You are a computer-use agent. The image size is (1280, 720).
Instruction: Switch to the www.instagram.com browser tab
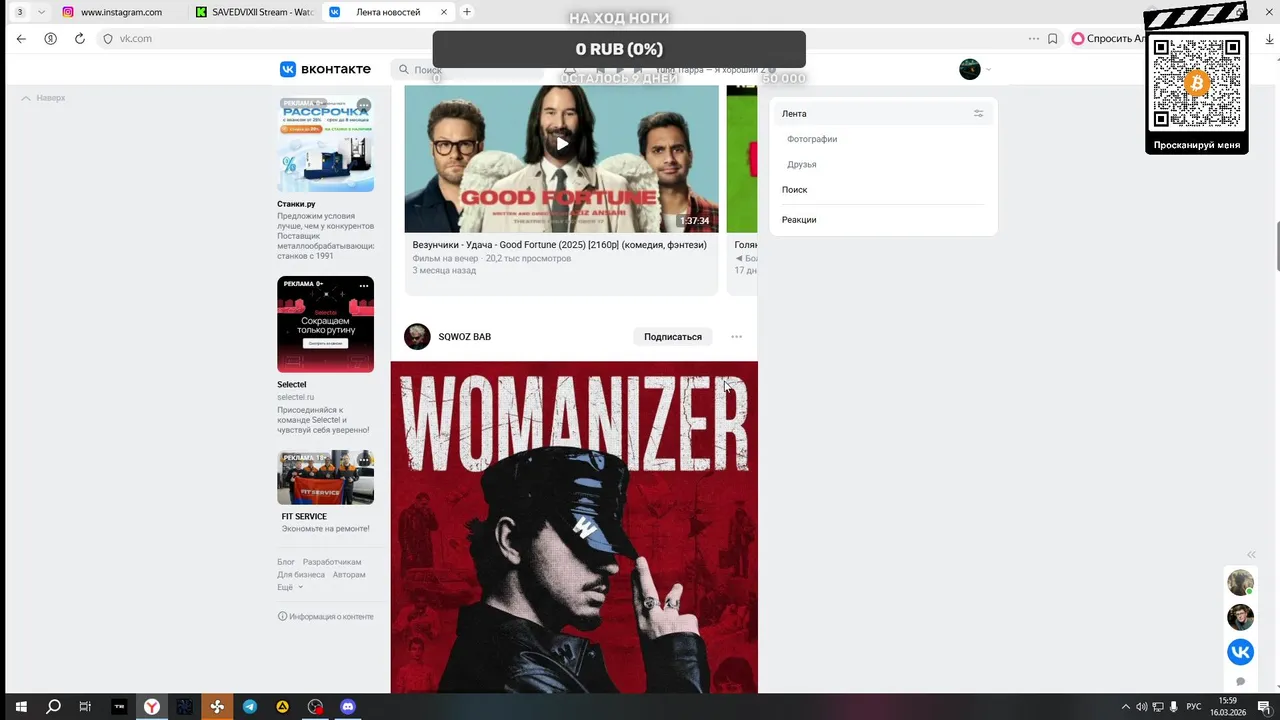click(x=121, y=12)
